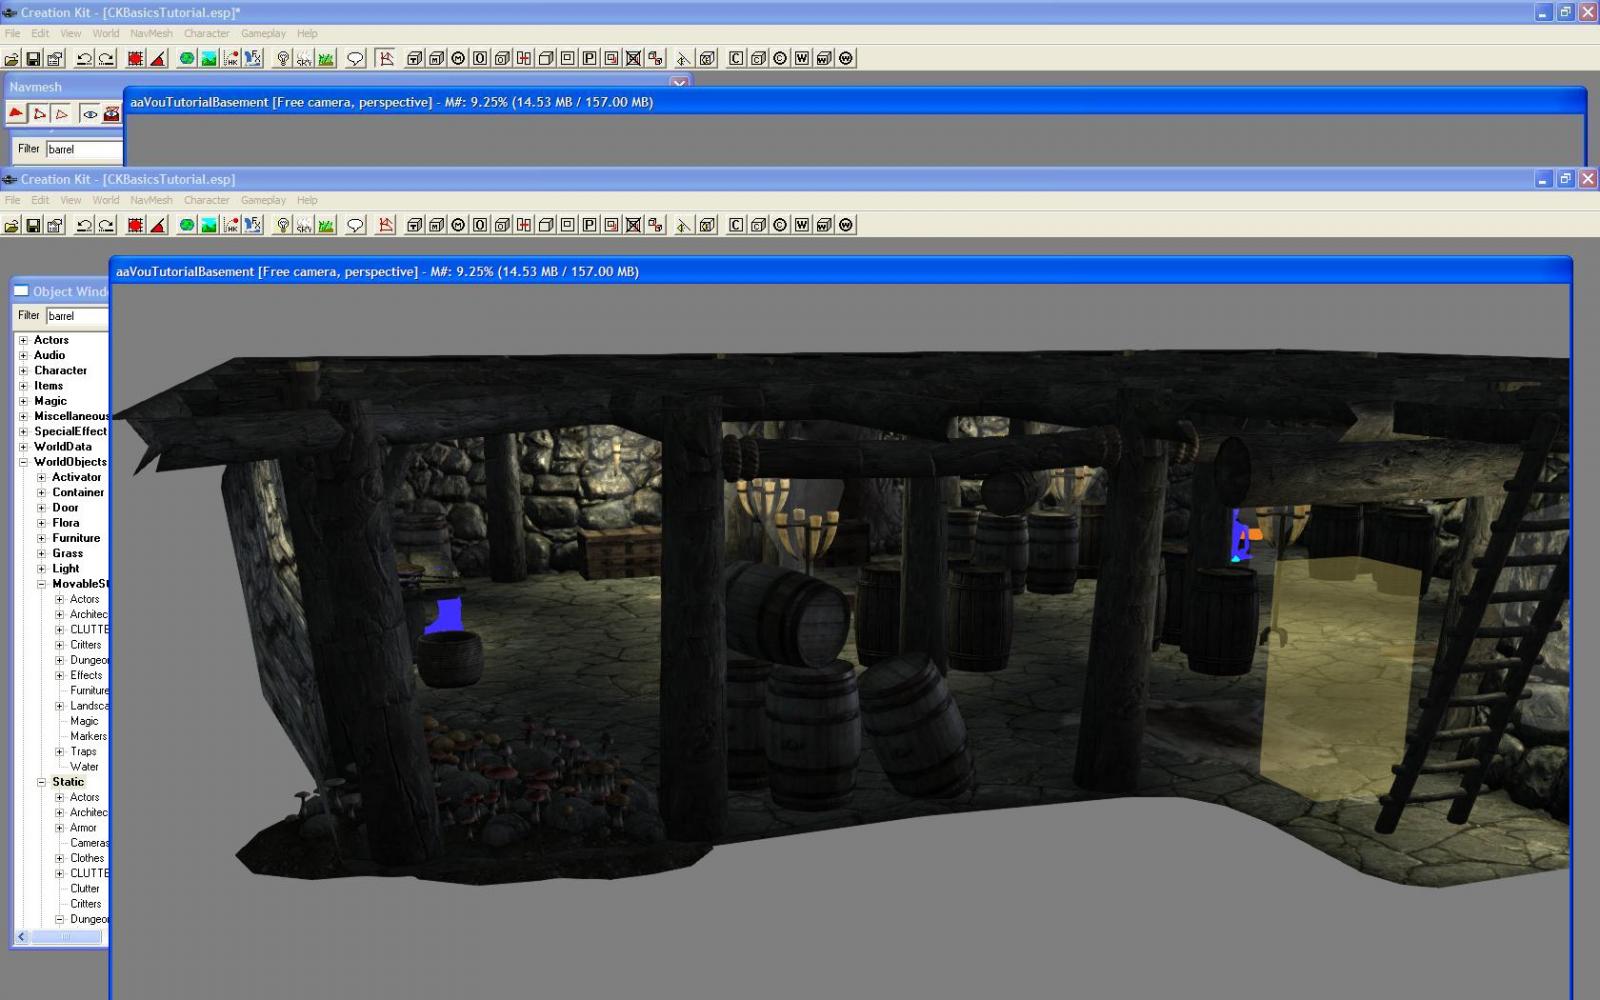Open Help menu in back window
Viewport: 1600px width, 1000px height.
[307, 33]
